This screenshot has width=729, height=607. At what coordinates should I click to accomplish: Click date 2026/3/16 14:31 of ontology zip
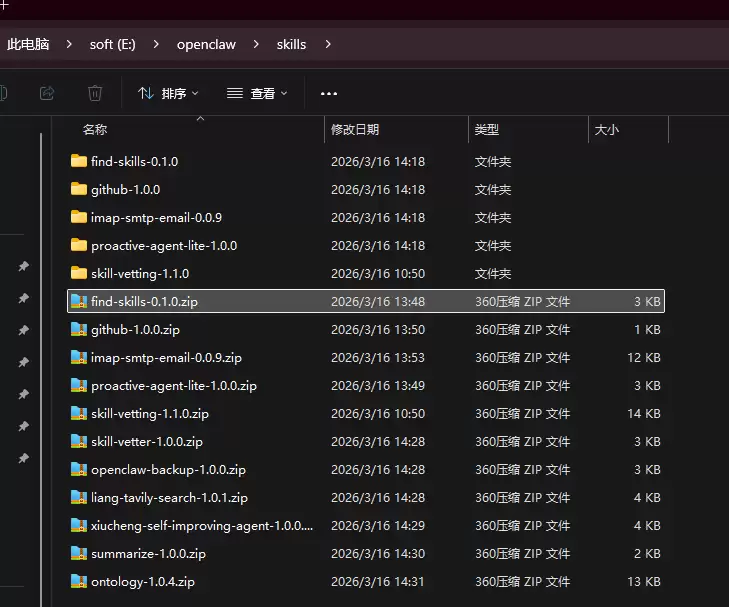(x=378, y=581)
